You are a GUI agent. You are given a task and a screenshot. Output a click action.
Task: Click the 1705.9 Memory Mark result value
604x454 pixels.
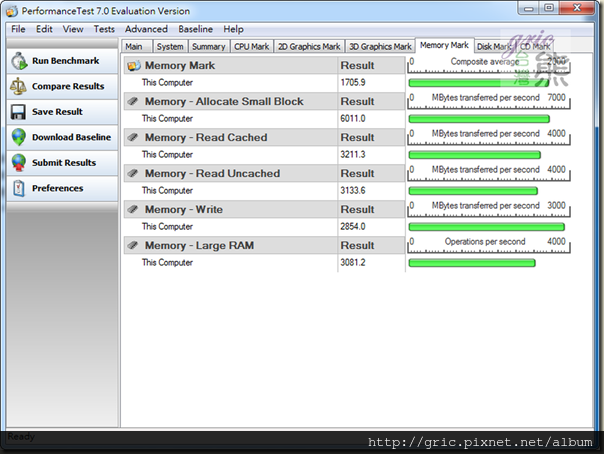coord(352,82)
